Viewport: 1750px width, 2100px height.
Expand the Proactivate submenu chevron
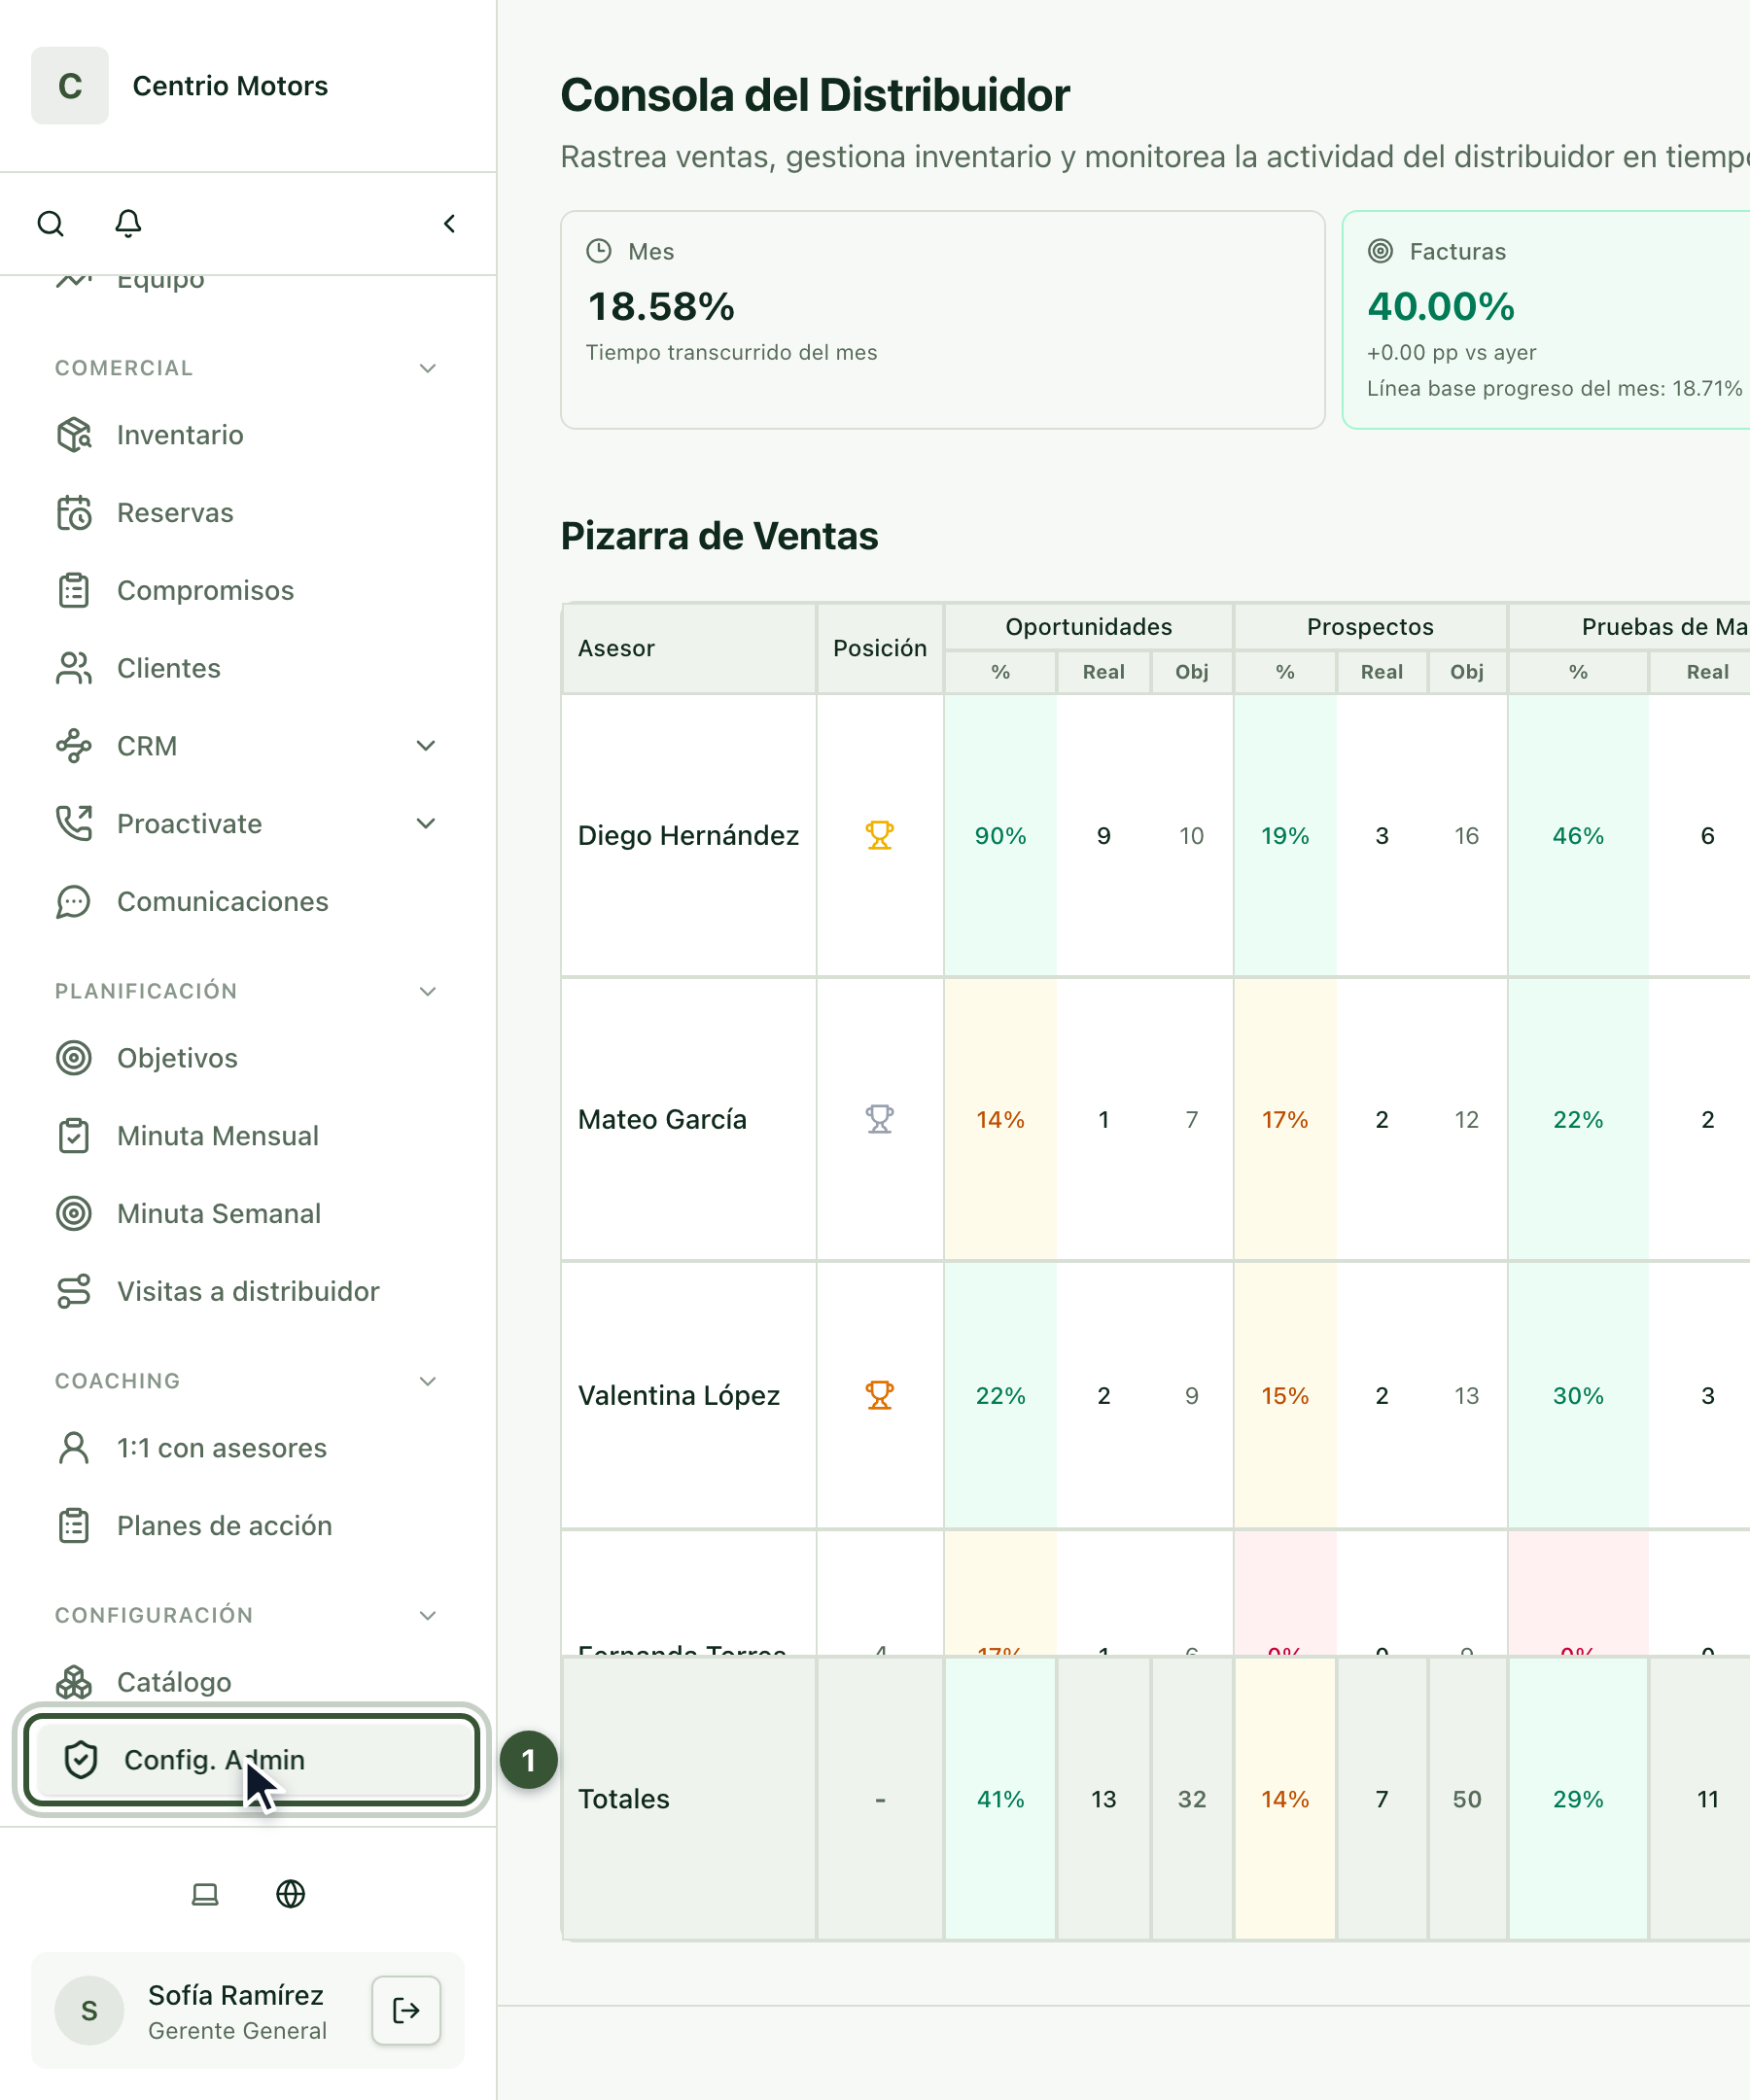426,824
